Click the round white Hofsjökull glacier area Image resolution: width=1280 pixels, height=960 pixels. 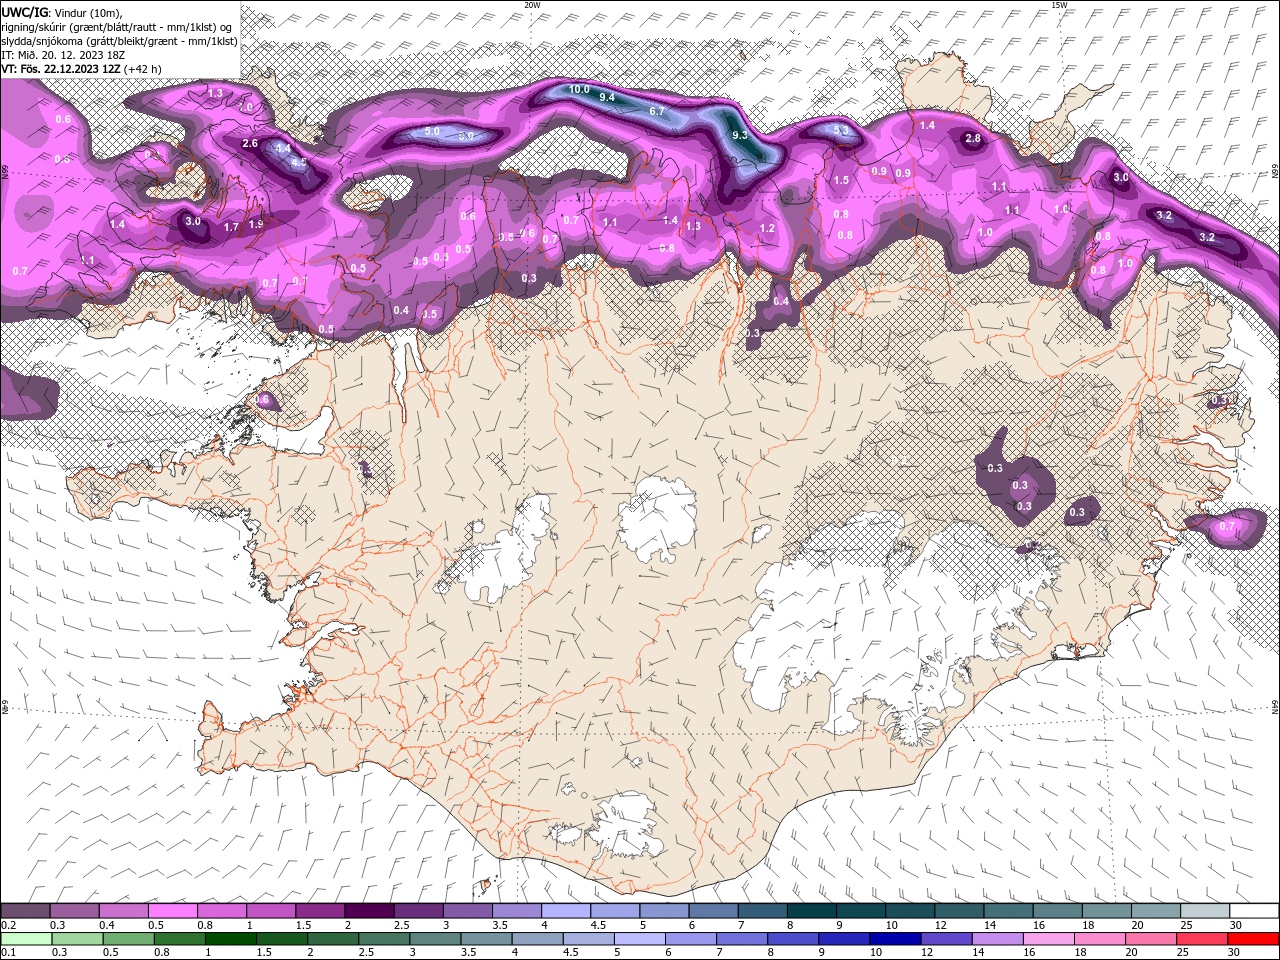coord(657,519)
